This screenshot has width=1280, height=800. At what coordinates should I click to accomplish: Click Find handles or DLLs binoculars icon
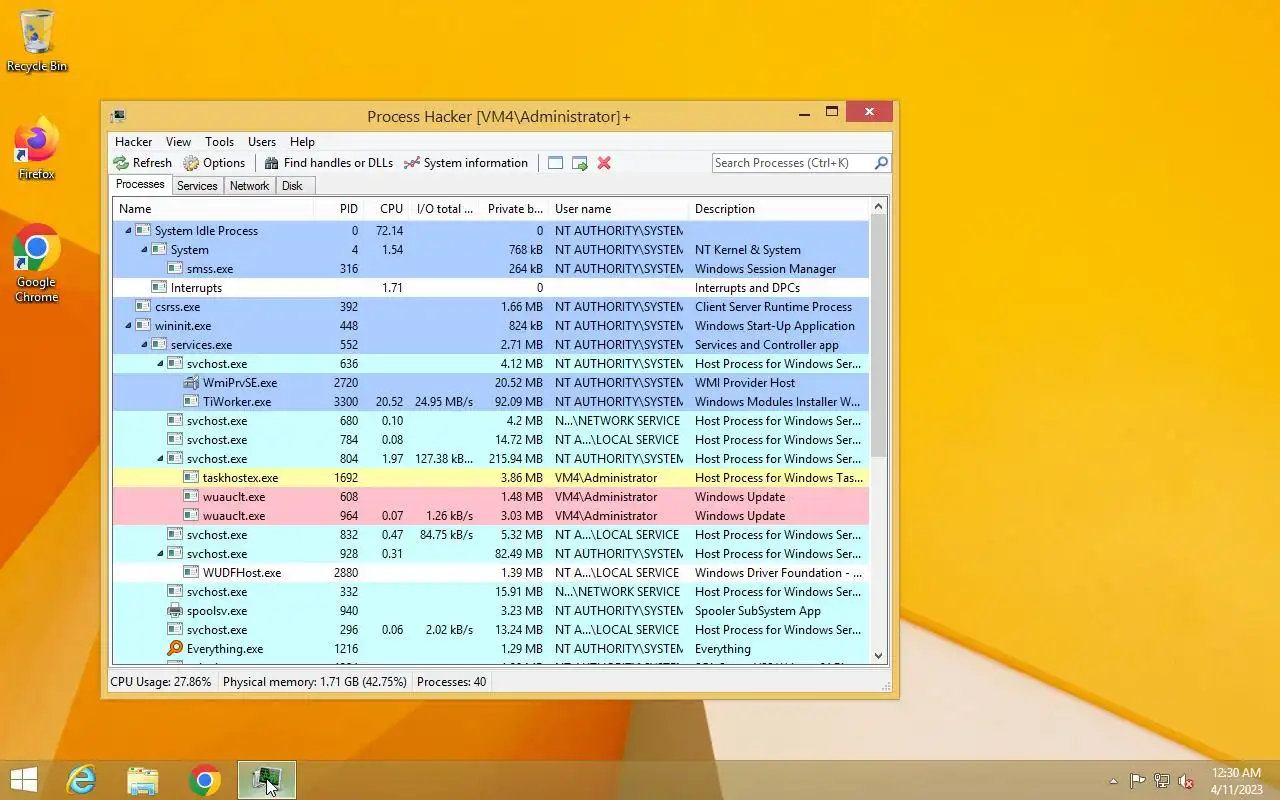pos(272,163)
